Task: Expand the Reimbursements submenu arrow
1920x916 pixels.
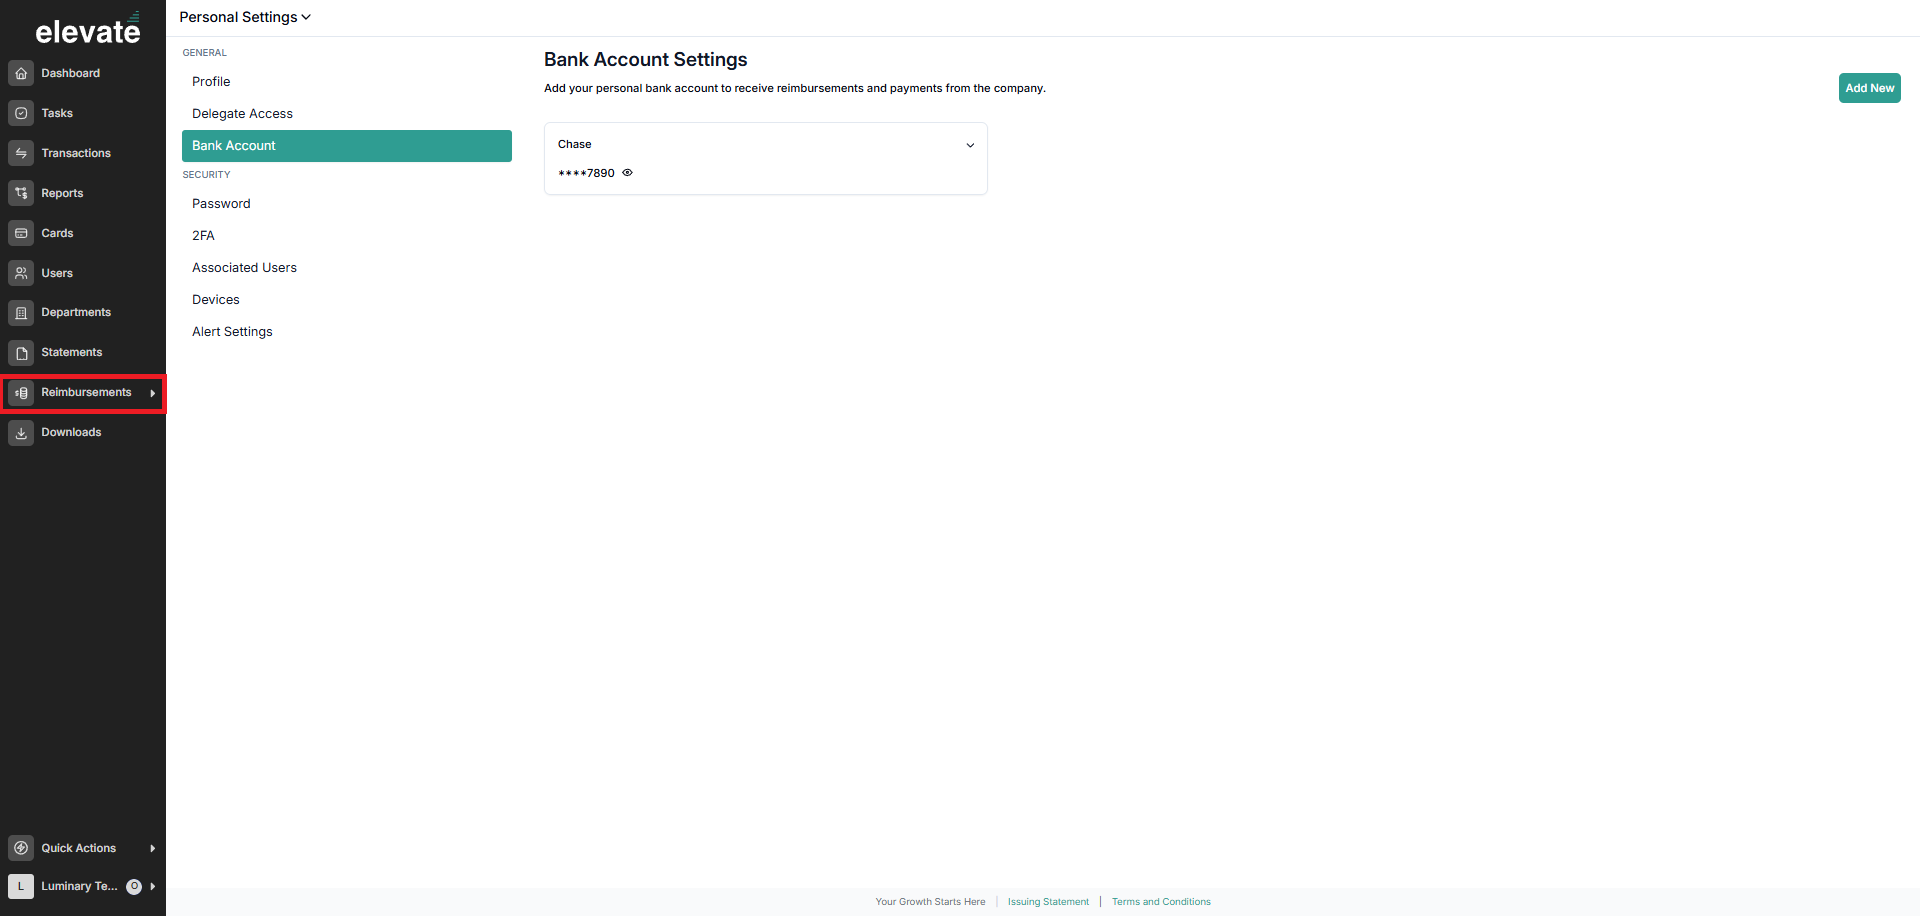Action: (152, 393)
